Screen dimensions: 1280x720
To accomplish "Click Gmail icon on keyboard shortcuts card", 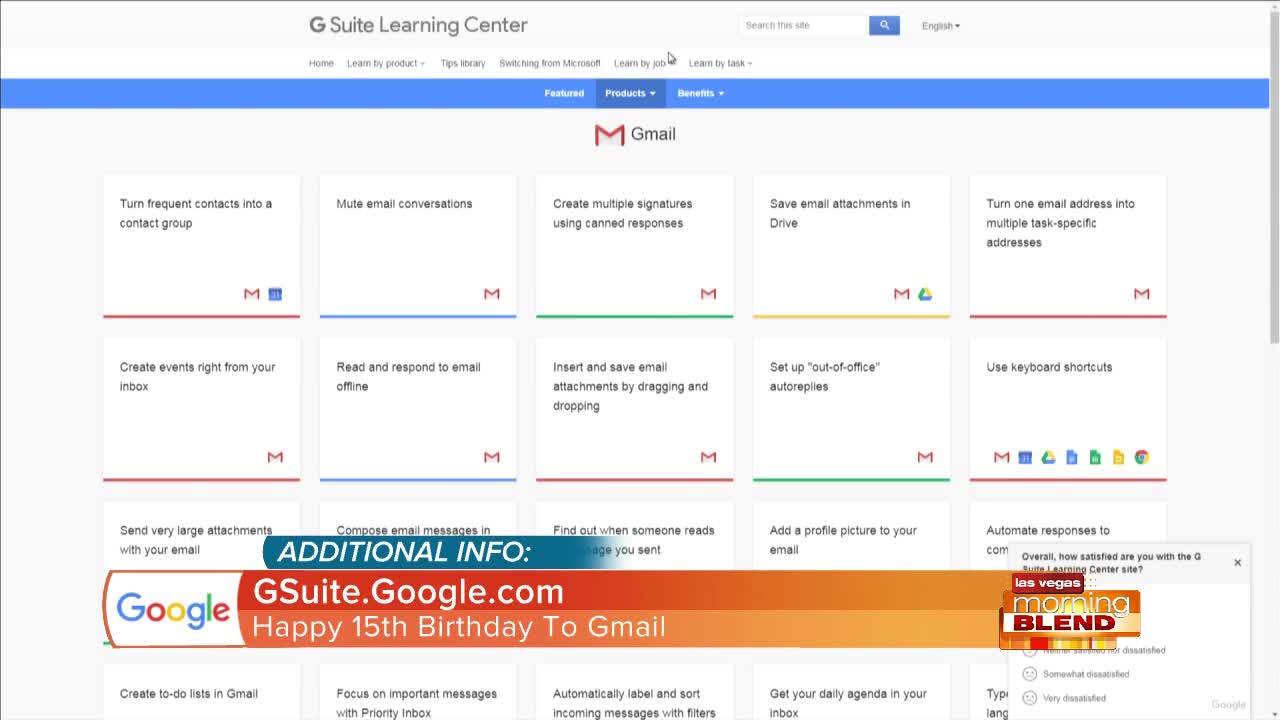I will [x=1002, y=457].
